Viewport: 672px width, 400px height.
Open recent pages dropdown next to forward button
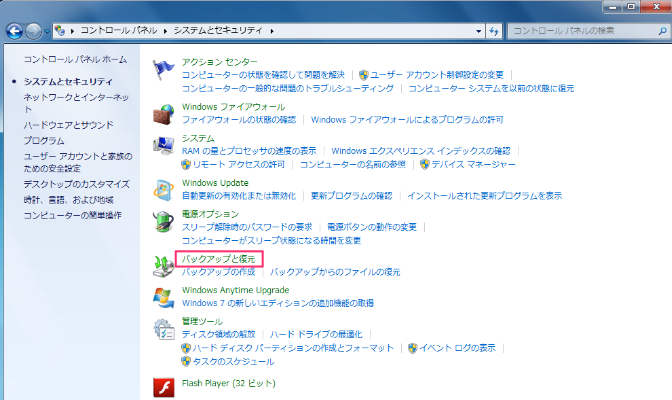(x=47, y=31)
